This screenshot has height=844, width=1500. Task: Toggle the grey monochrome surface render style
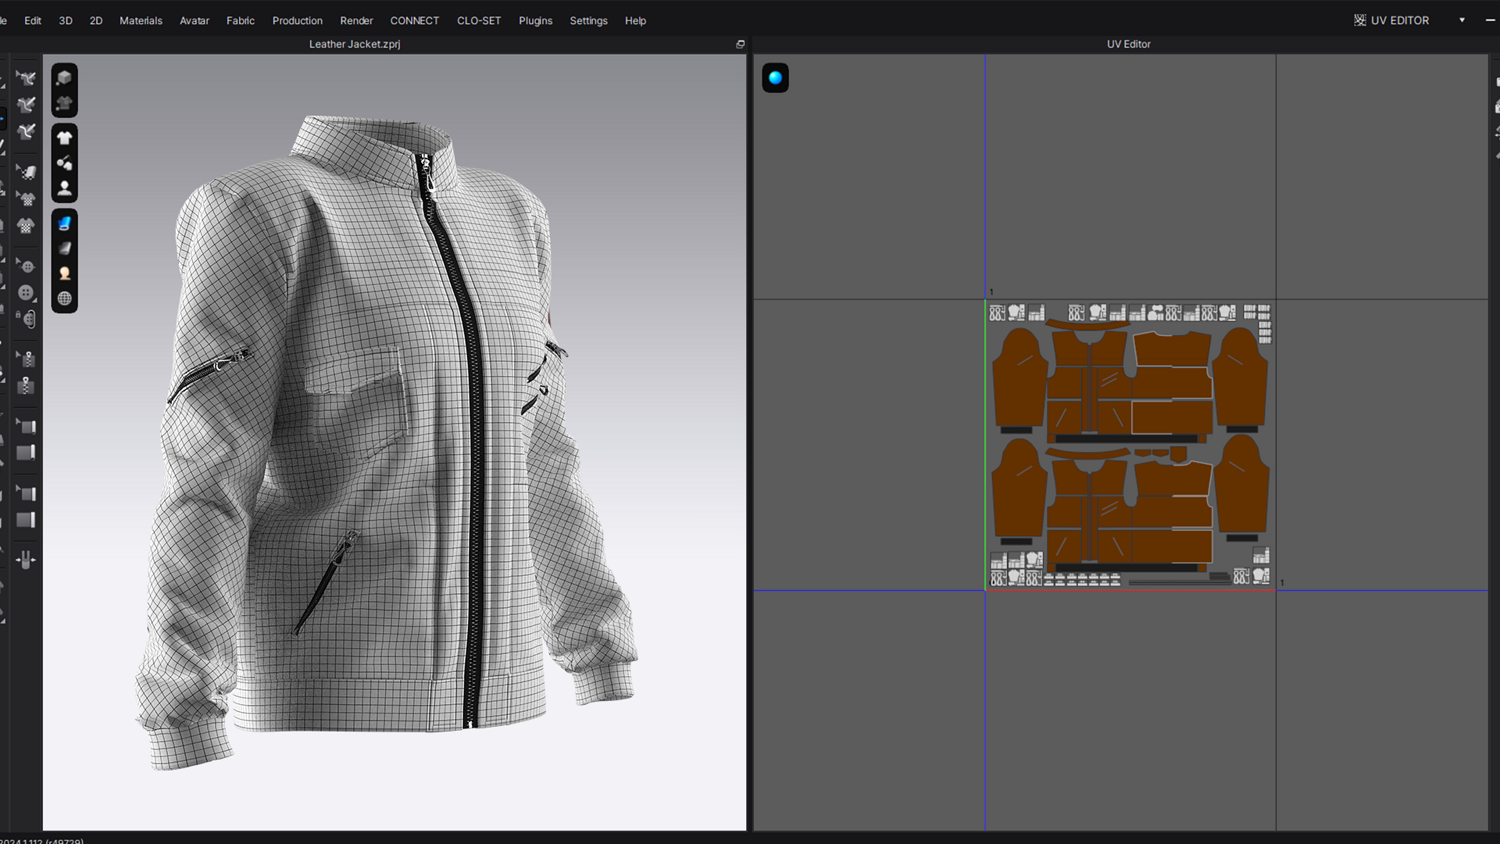click(65, 248)
